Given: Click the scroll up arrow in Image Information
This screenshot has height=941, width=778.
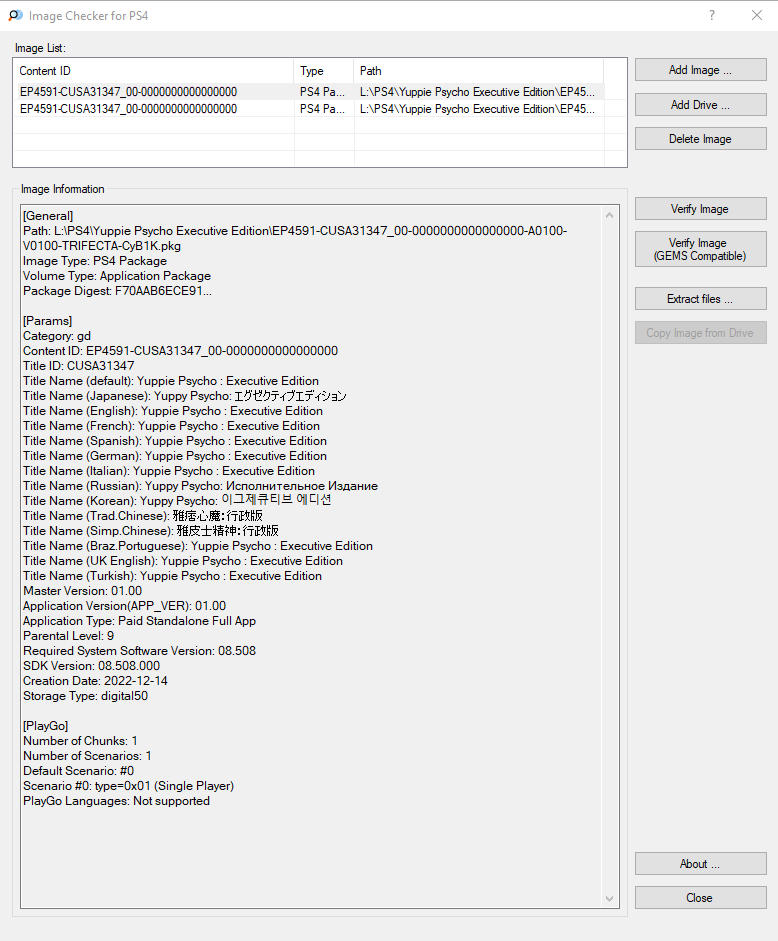Looking at the screenshot, I should (x=609, y=215).
